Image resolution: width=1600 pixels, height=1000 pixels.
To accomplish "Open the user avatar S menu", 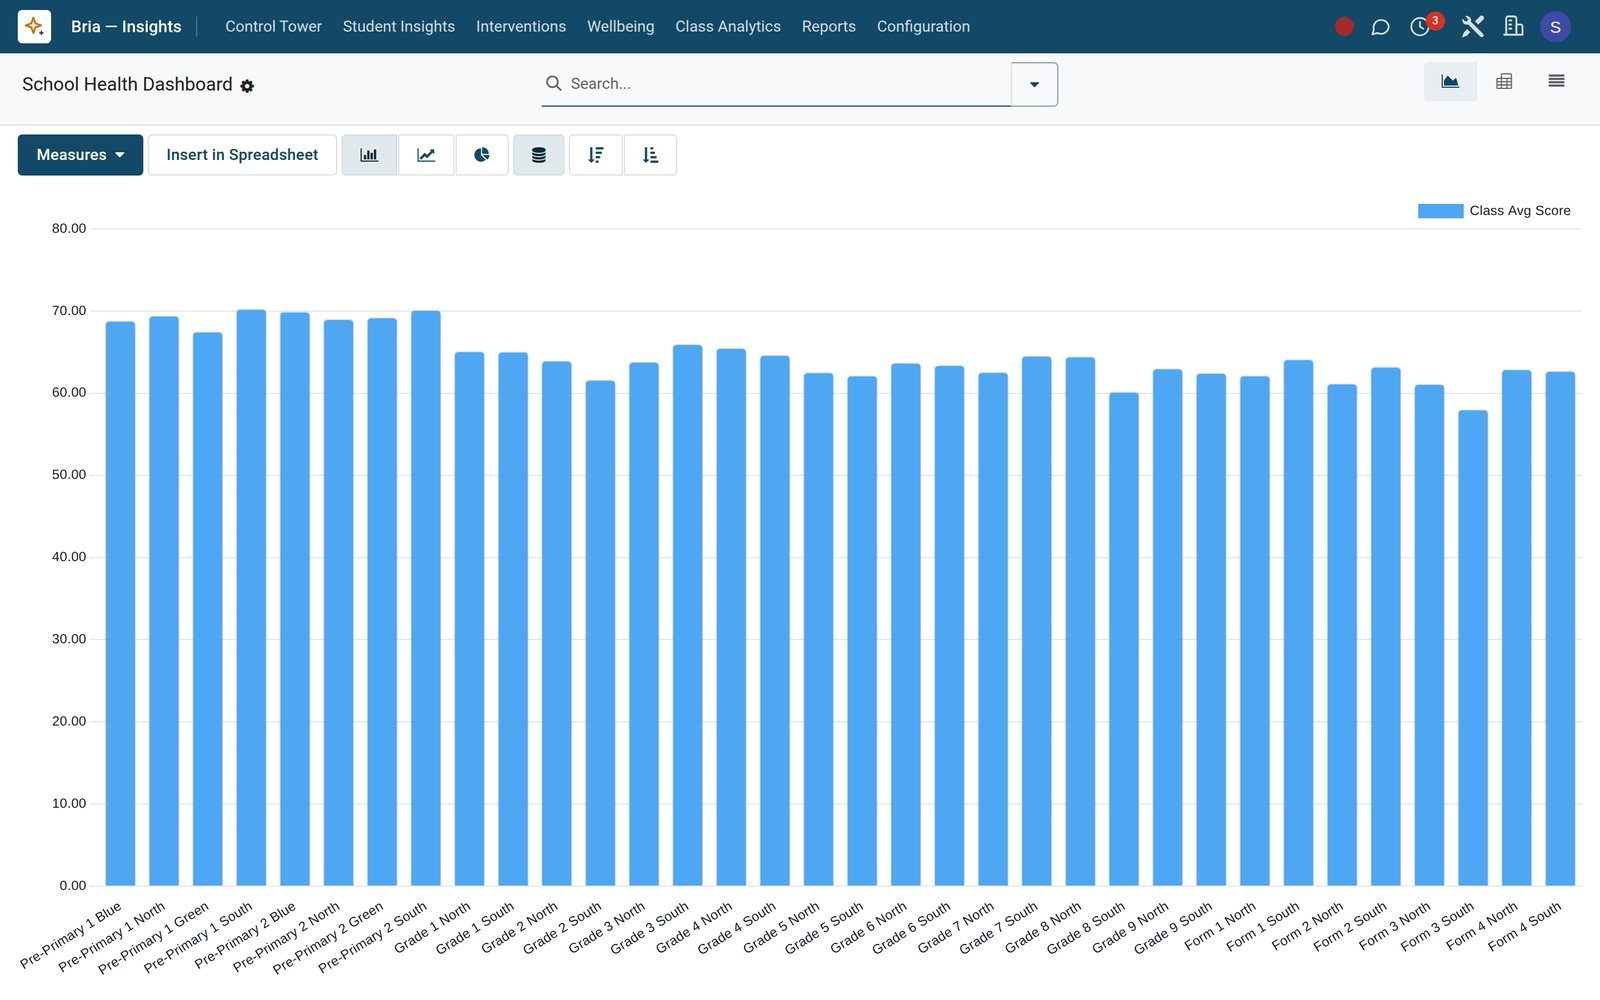I will (1555, 27).
